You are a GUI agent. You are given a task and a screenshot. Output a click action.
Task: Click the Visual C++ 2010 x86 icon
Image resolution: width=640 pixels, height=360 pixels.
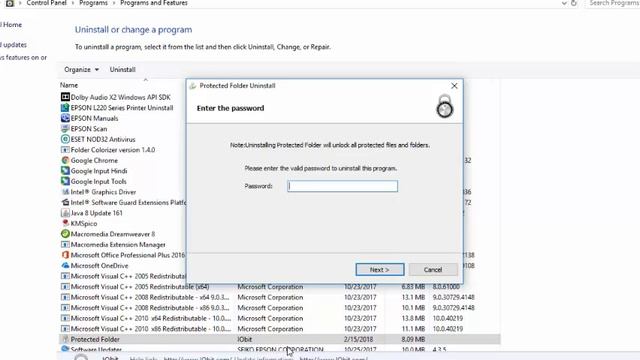tap(65, 329)
